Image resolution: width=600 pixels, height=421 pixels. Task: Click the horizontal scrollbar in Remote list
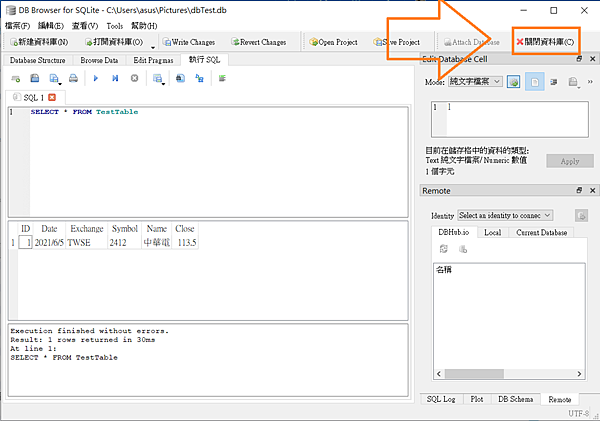coord(509,374)
